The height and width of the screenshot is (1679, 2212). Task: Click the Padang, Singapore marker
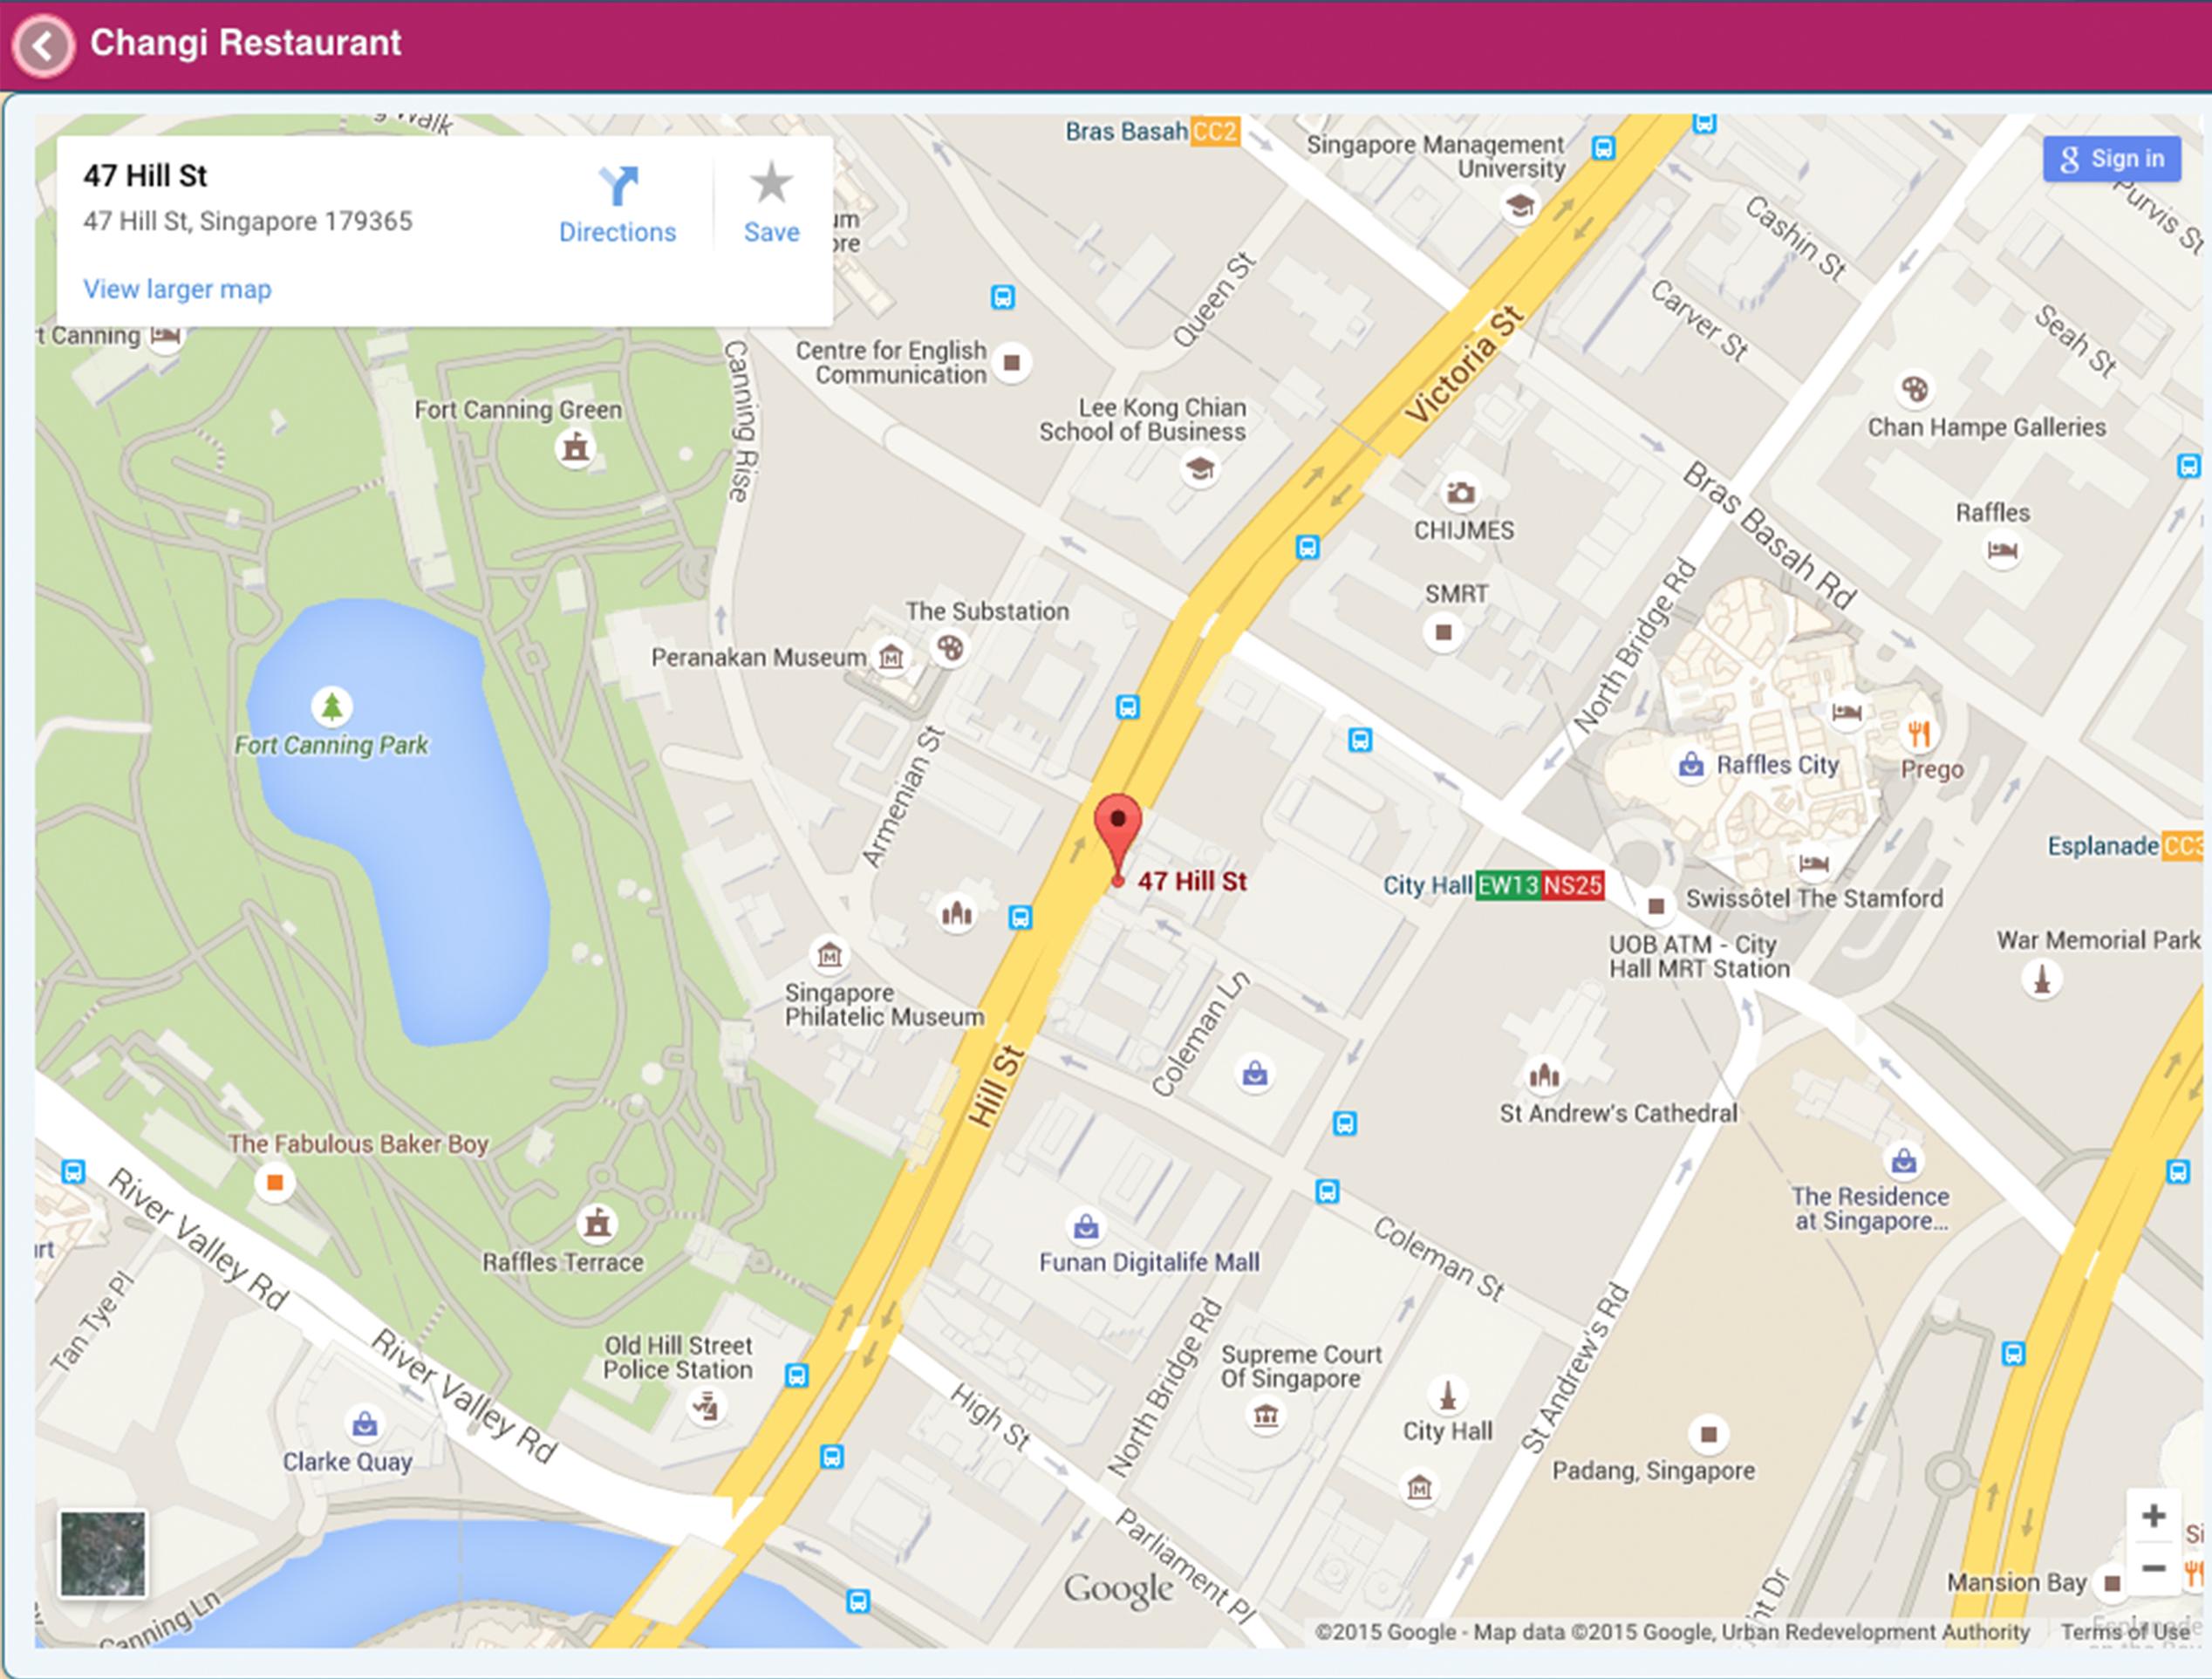[1709, 1435]
